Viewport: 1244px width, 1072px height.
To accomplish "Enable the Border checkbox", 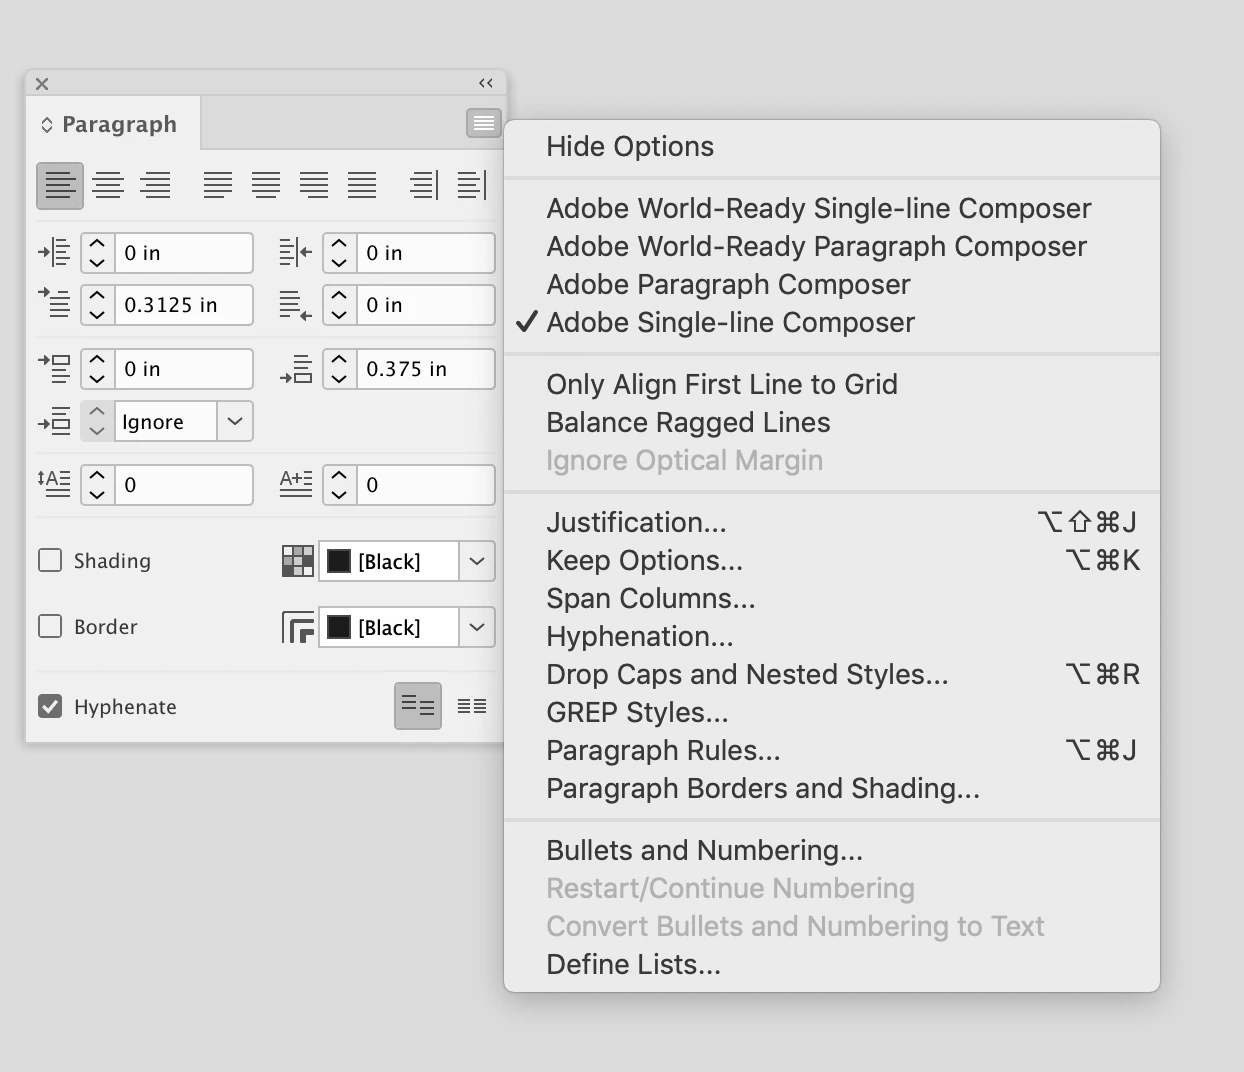I will (x=50, y=626).
